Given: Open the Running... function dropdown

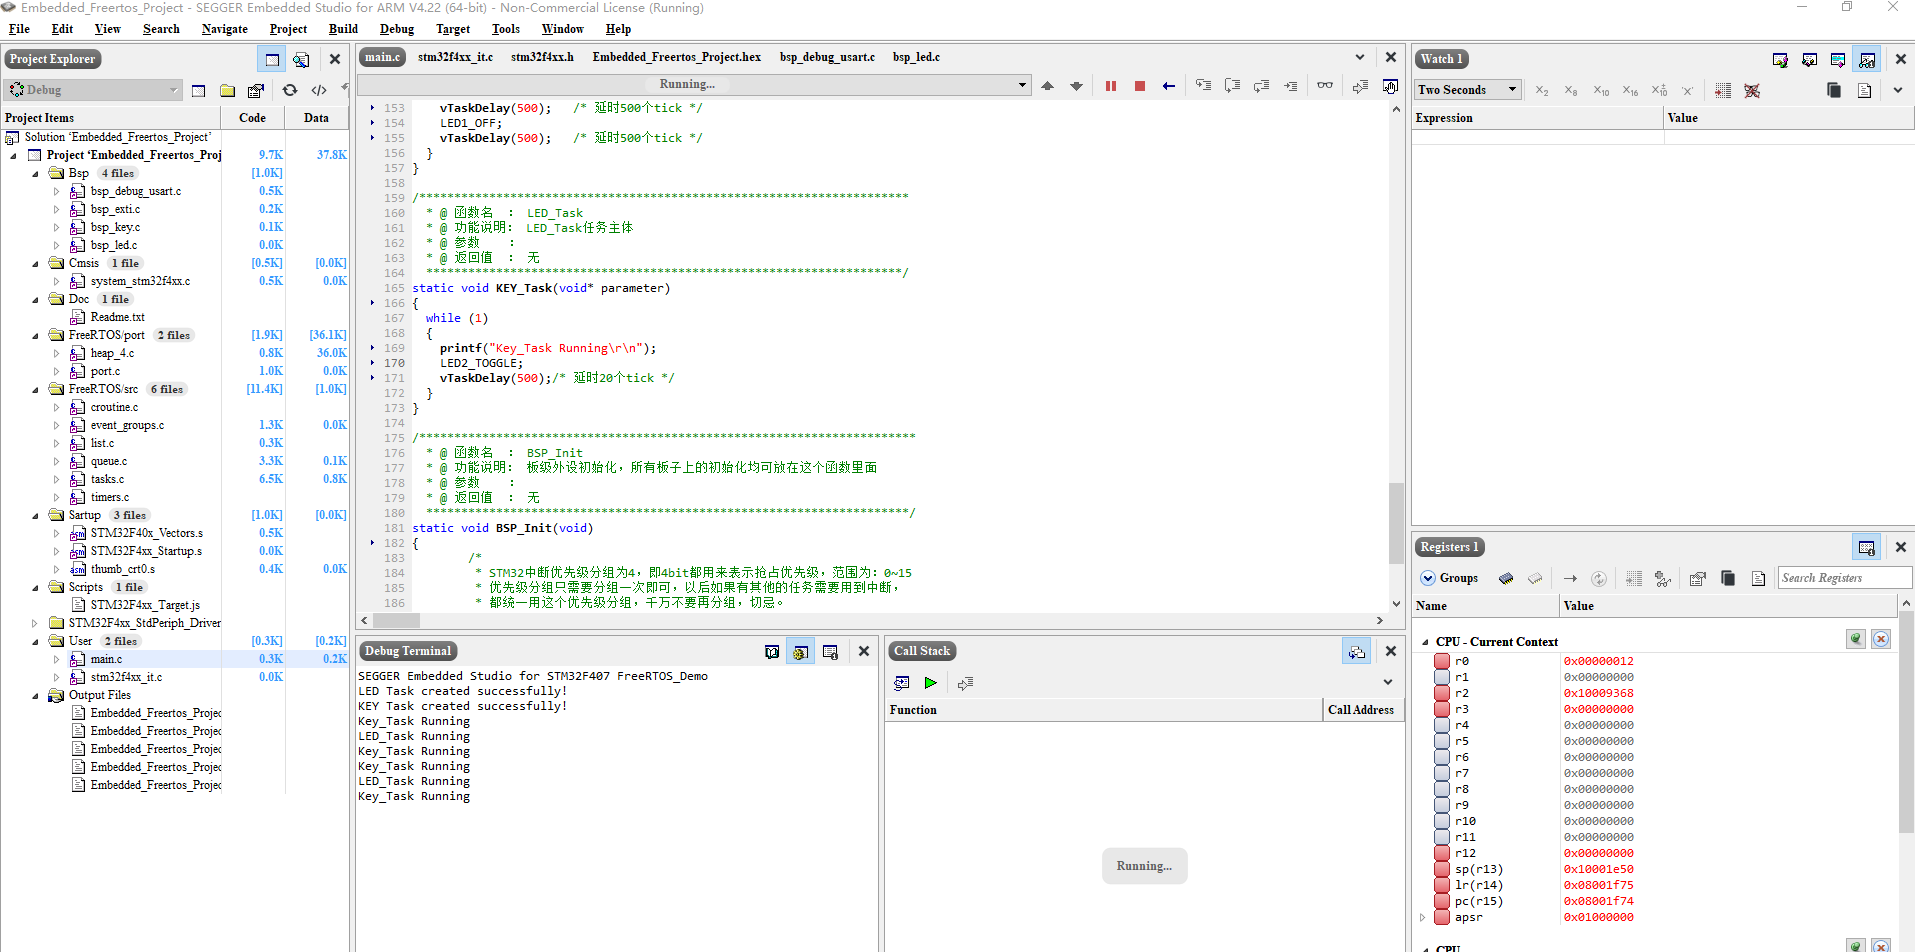Looking at the screenshot, I should (x=694, y=85).
